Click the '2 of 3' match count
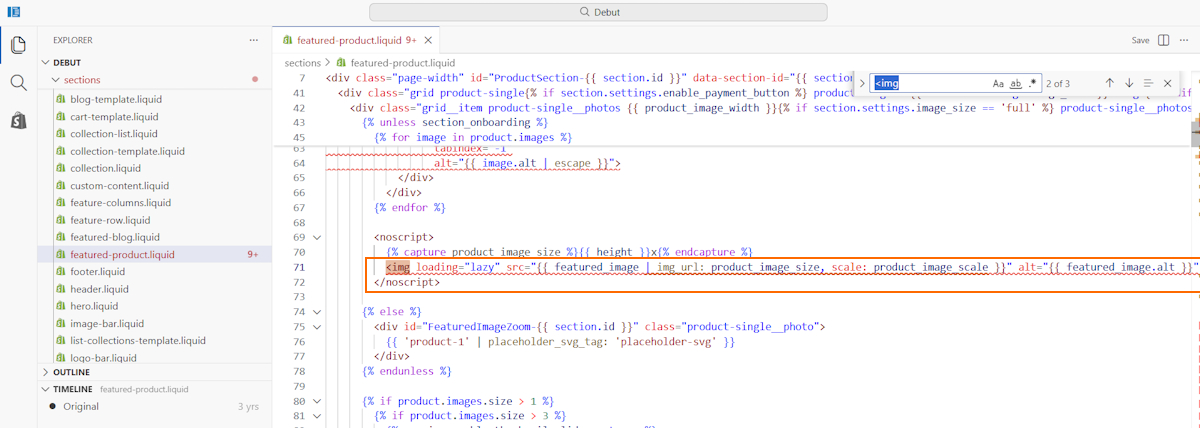 pyautogui.click(x=1058, y=83)
